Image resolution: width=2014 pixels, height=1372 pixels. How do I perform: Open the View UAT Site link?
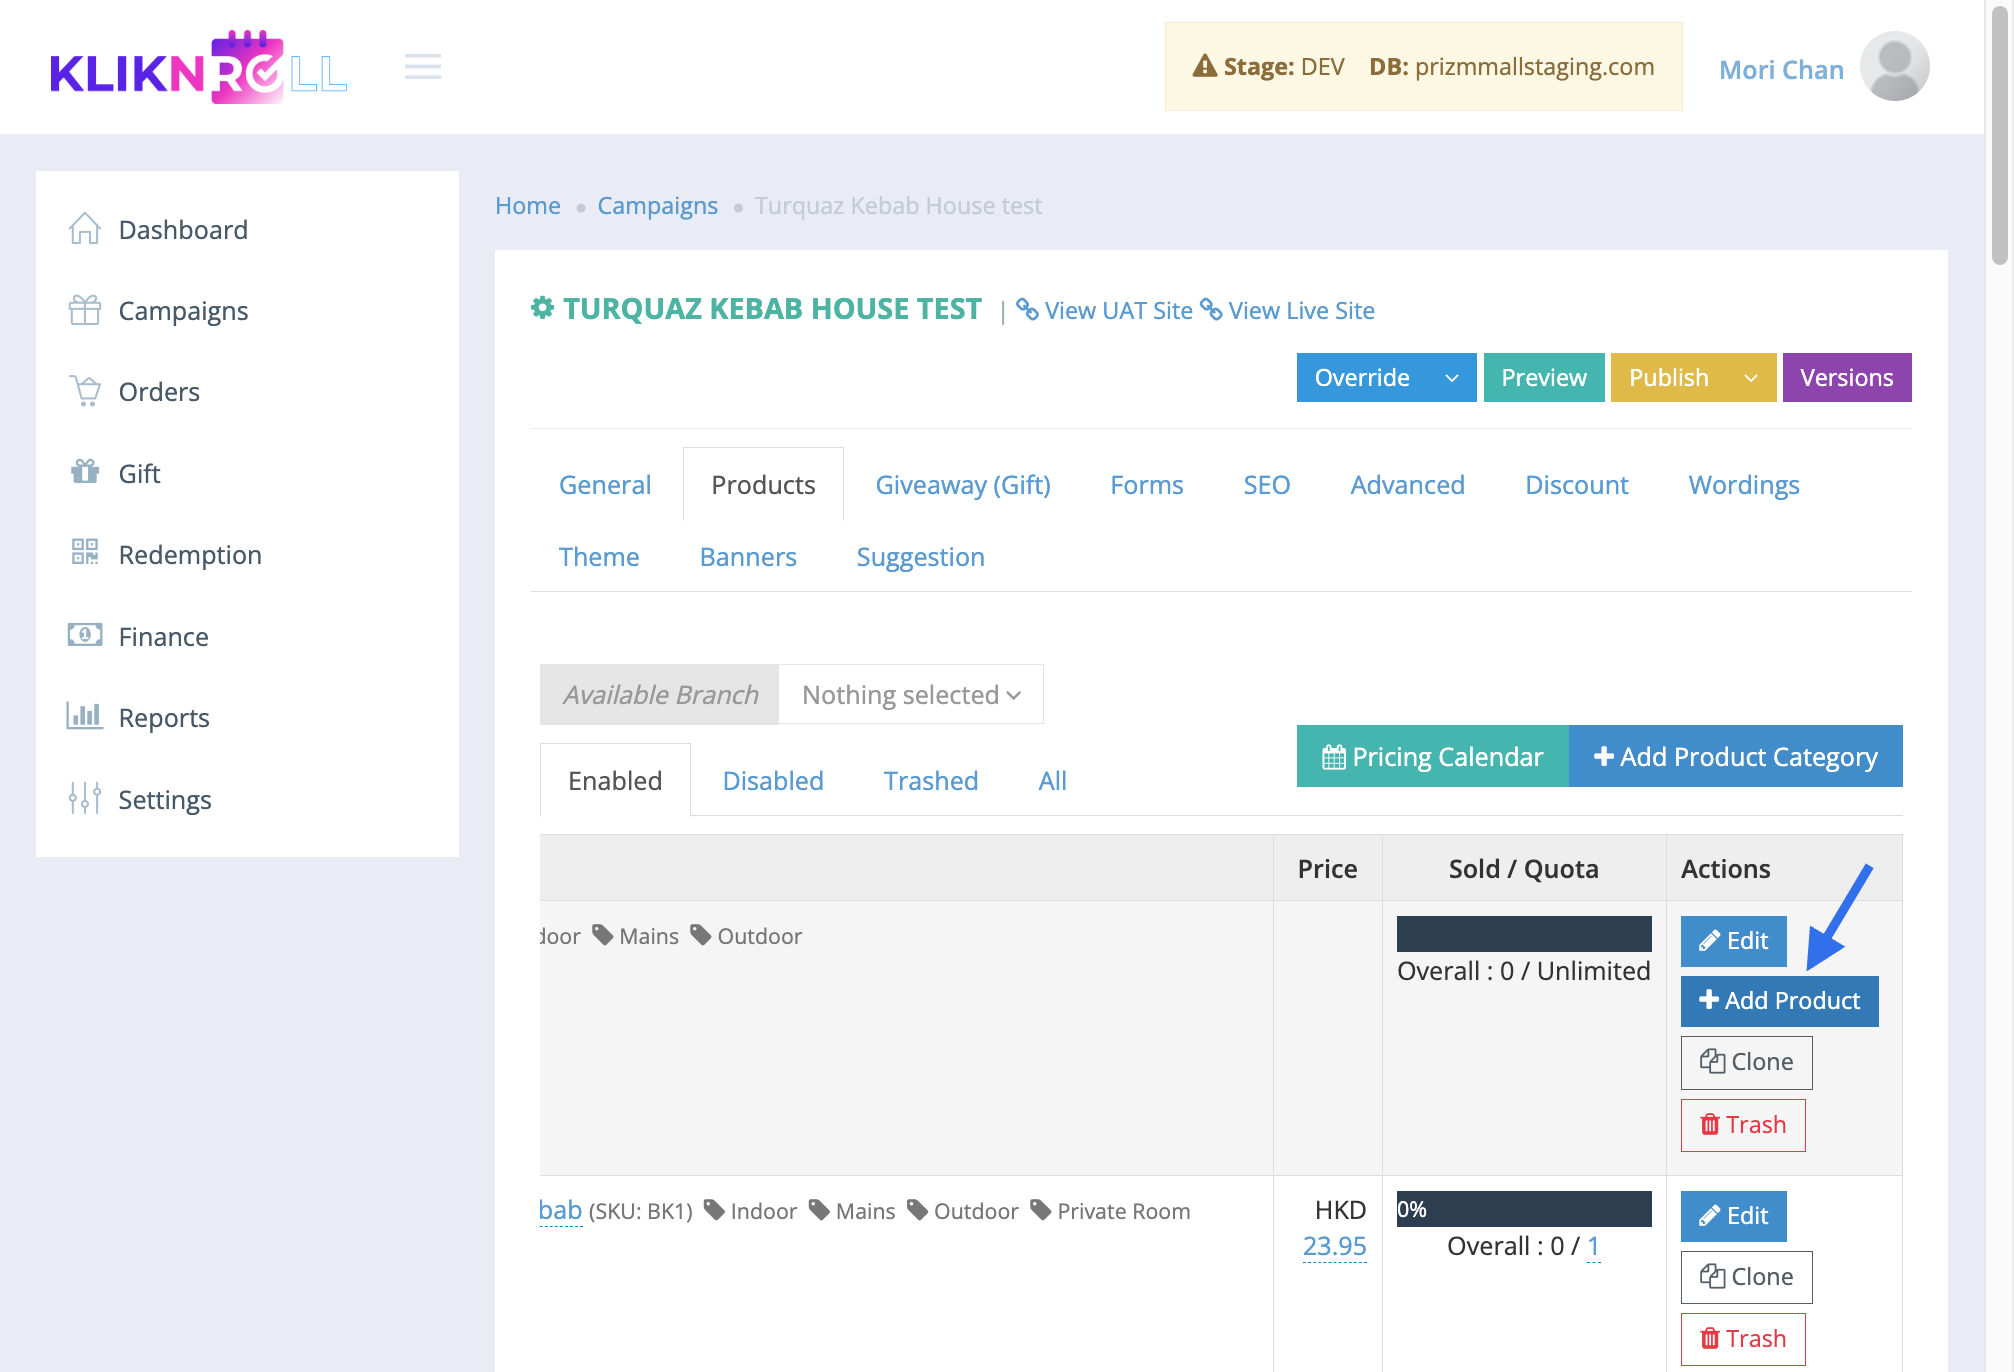1105,311
